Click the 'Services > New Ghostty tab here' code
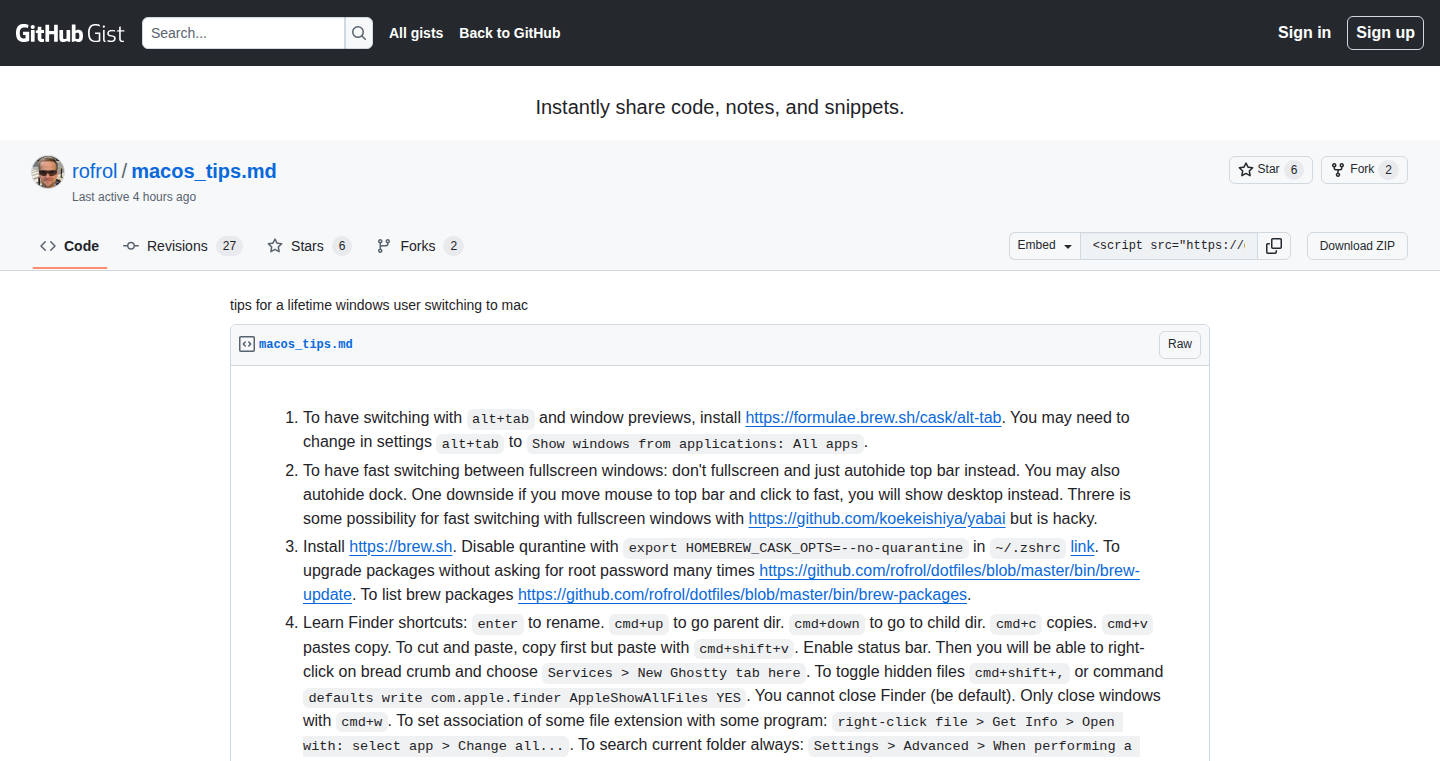 click(x=674, y=673)
